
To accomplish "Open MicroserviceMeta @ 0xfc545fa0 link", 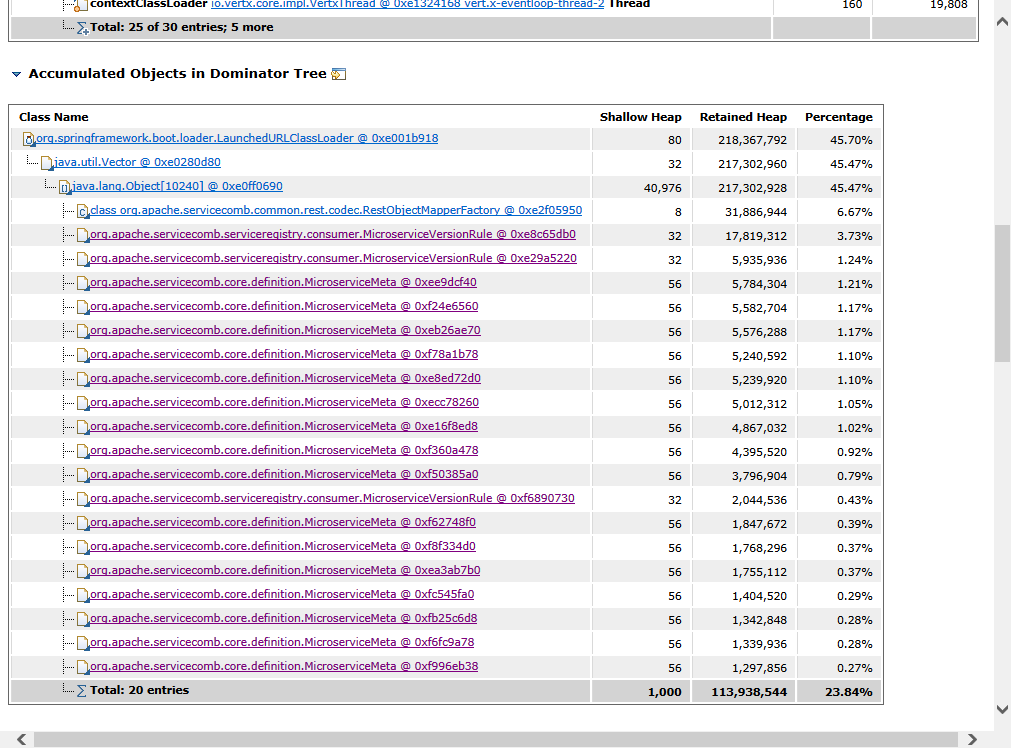I will click(x=282, y=594).
